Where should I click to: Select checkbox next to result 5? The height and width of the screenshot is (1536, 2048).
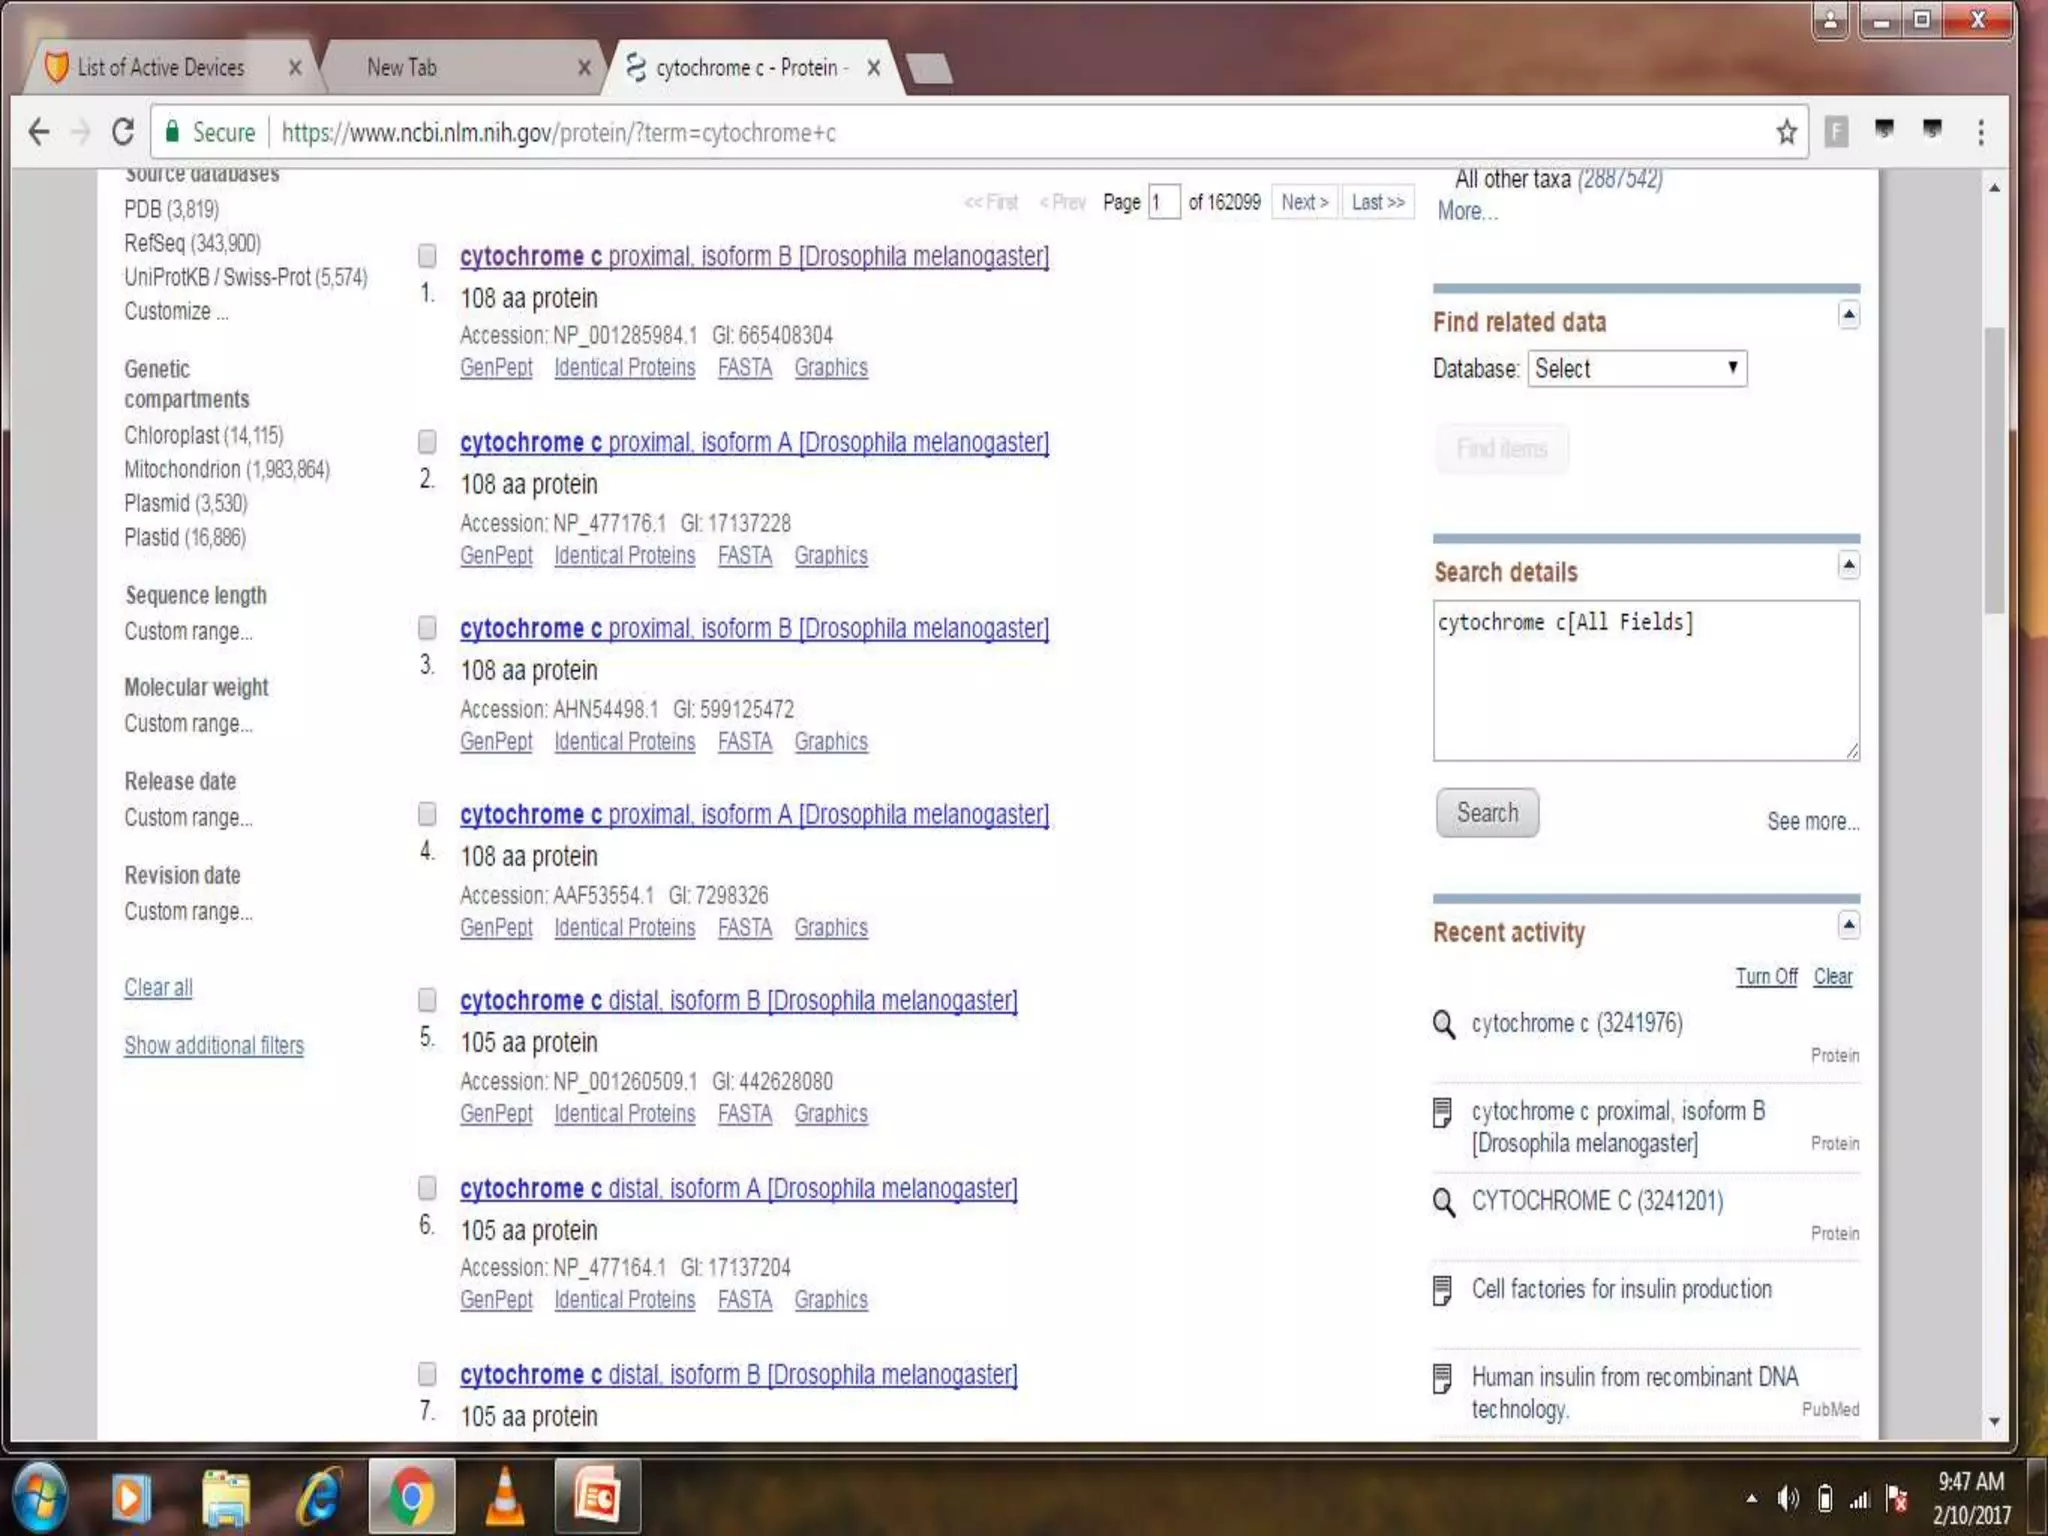pyautogui.click(x=427, y=1000)
